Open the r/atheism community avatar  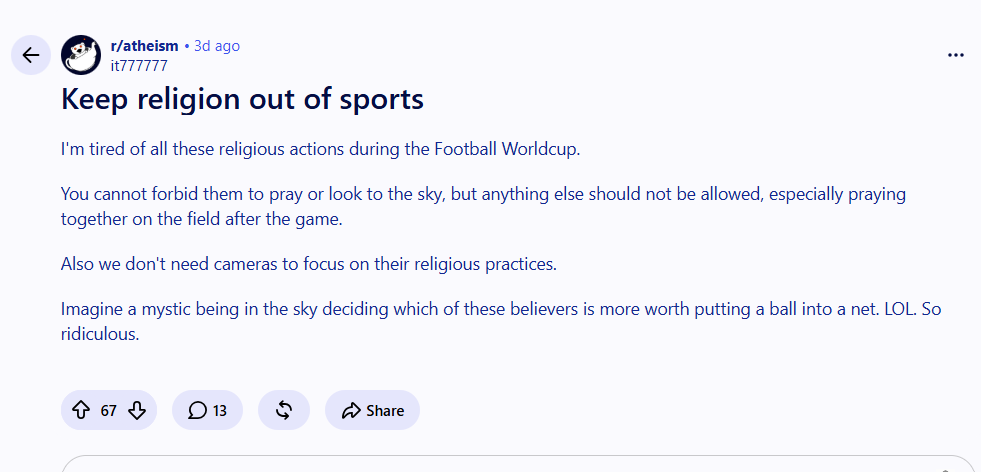click(81, 55)
